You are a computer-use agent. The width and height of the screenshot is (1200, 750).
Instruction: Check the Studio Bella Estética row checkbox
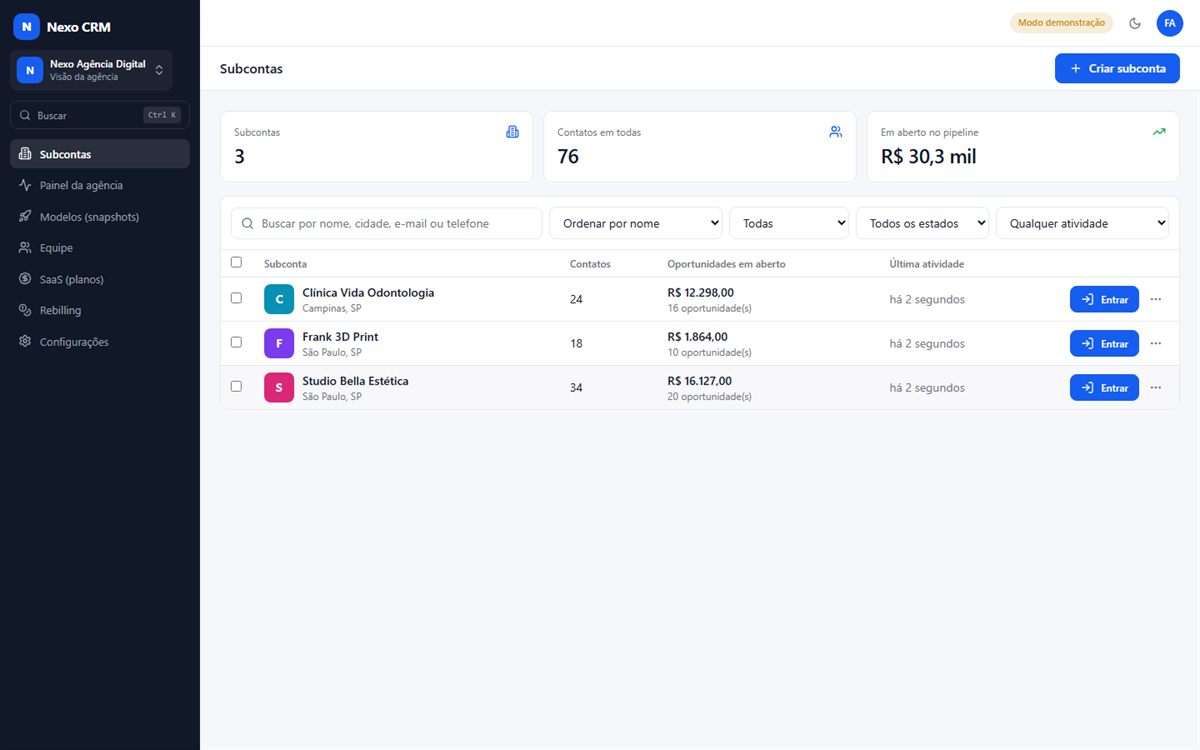(236, 386)
